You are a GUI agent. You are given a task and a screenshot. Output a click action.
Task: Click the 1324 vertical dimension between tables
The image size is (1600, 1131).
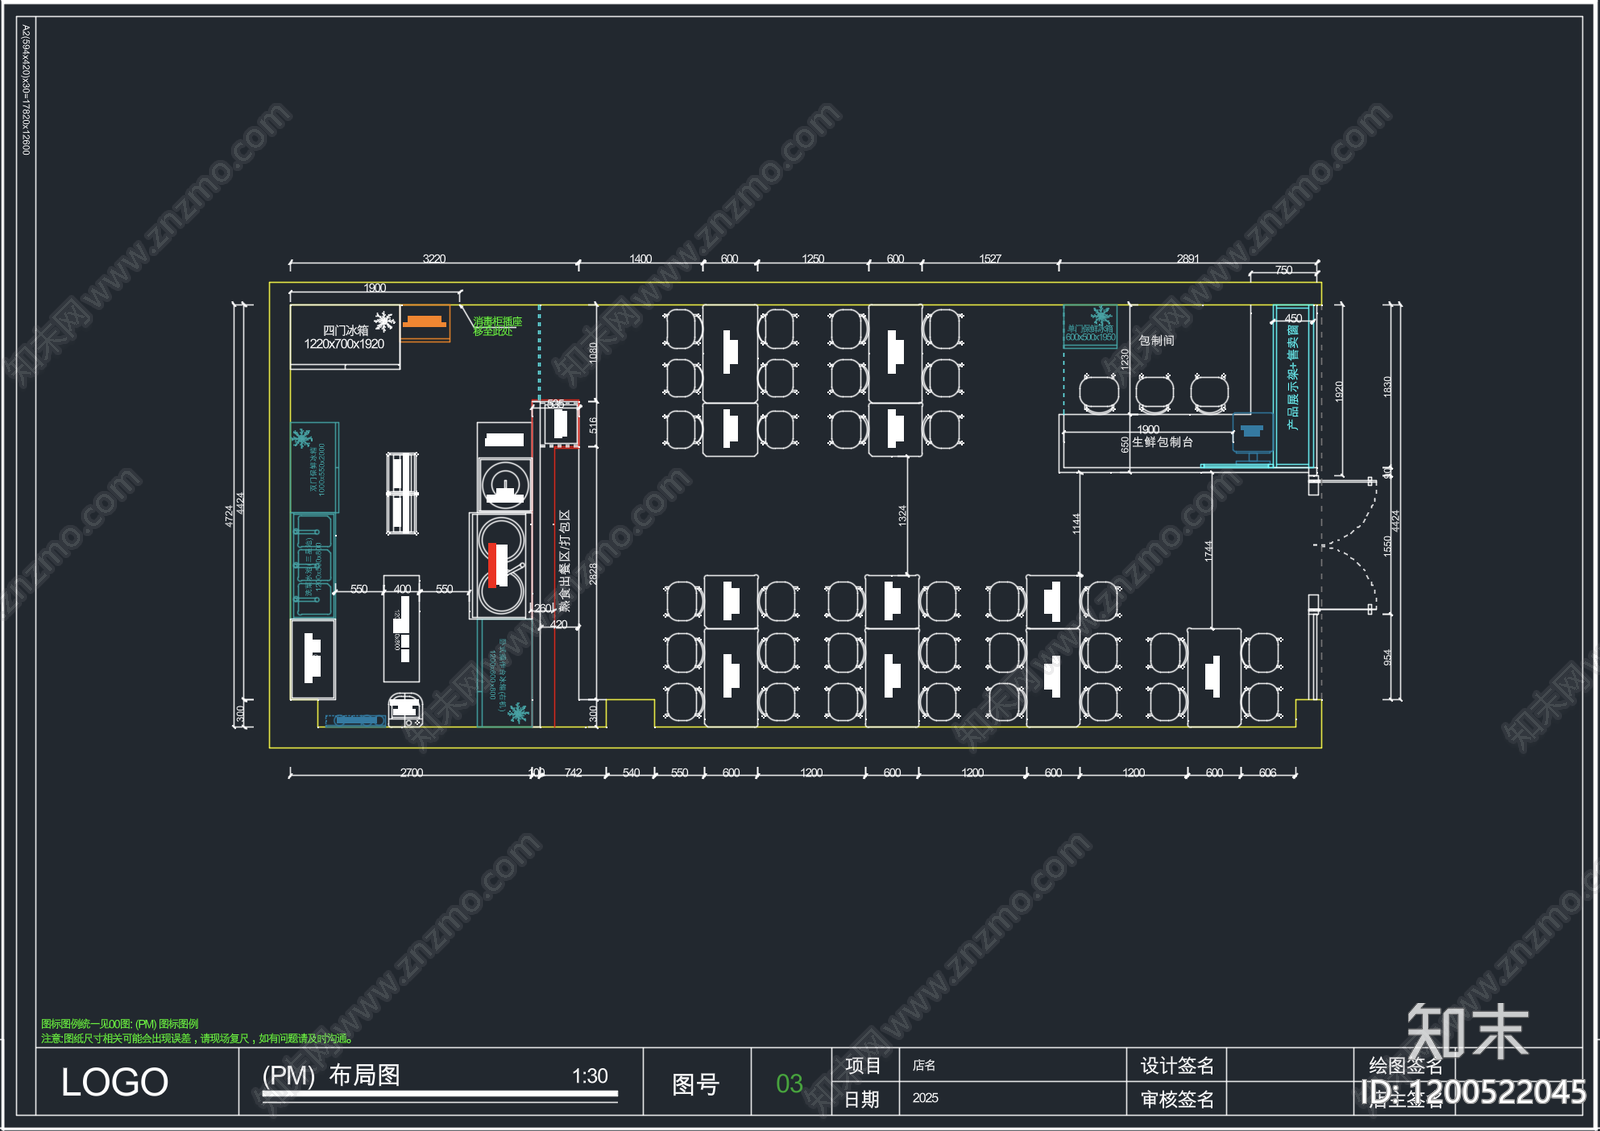point(902,516)
